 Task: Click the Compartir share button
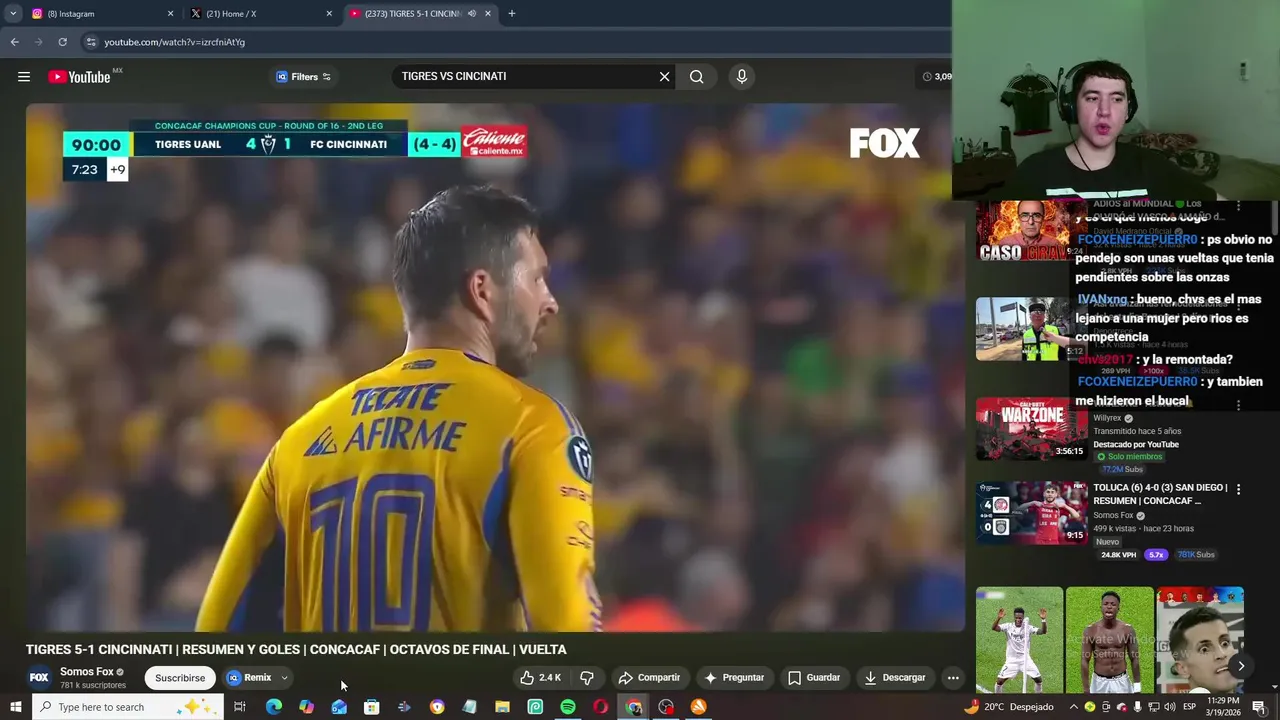pyautogui.click(x=649, y=677)
